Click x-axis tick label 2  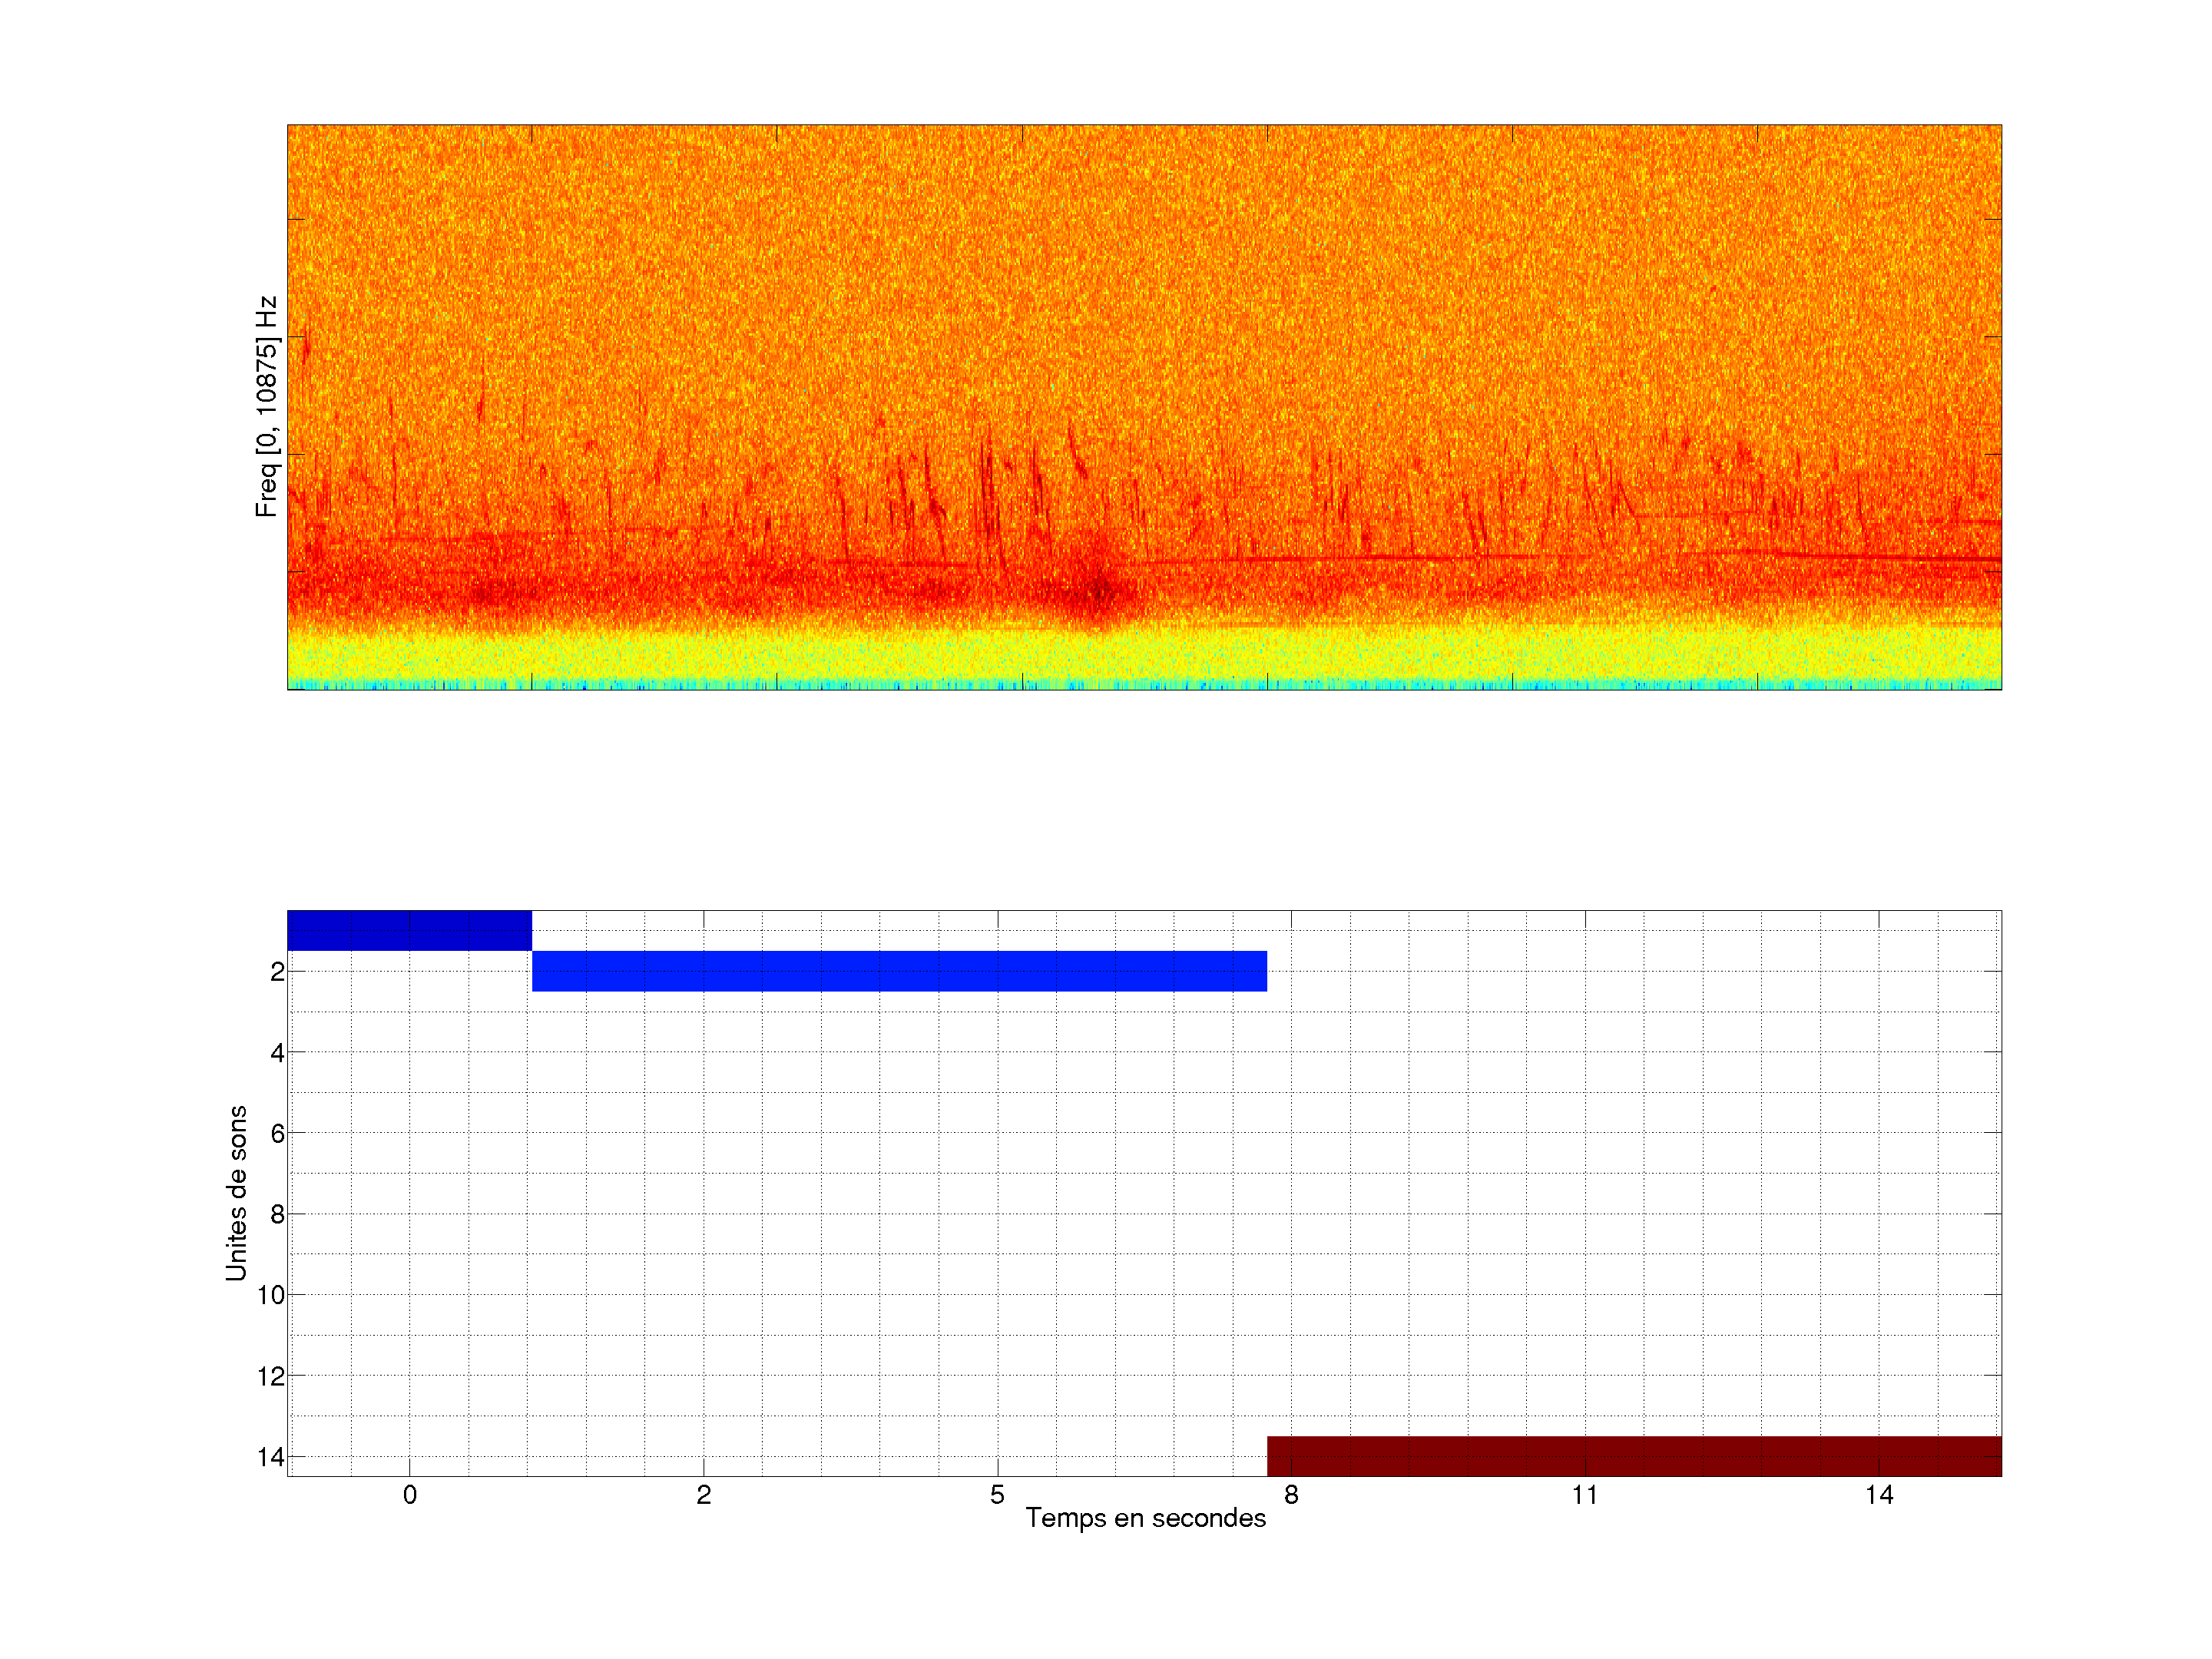(704, 1495)
